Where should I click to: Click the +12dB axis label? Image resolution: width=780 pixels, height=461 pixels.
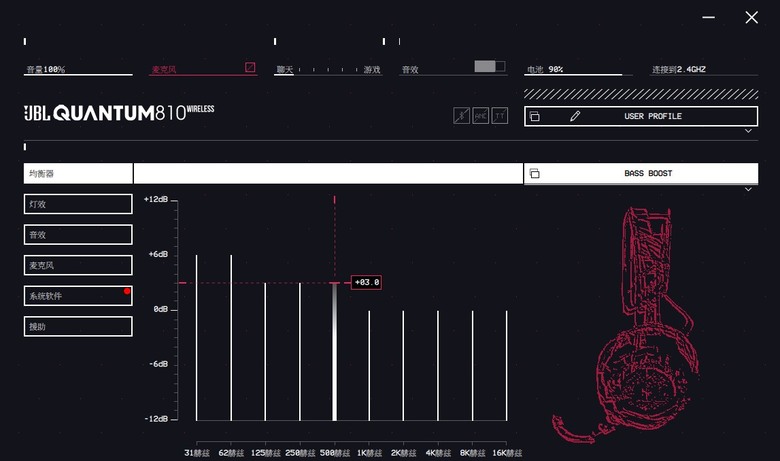pos(156,199)
